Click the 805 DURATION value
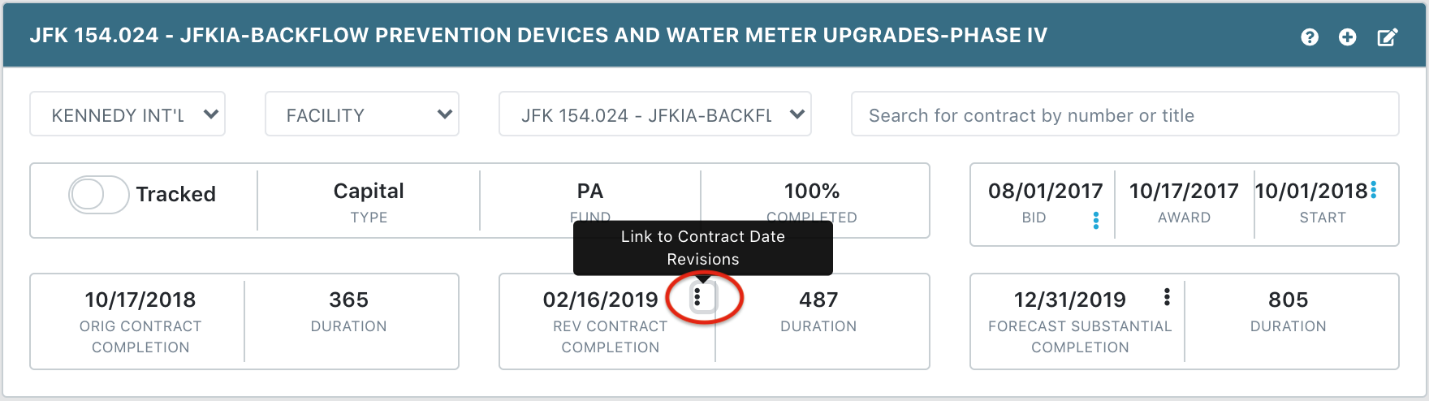 (x=1288, y=299)
